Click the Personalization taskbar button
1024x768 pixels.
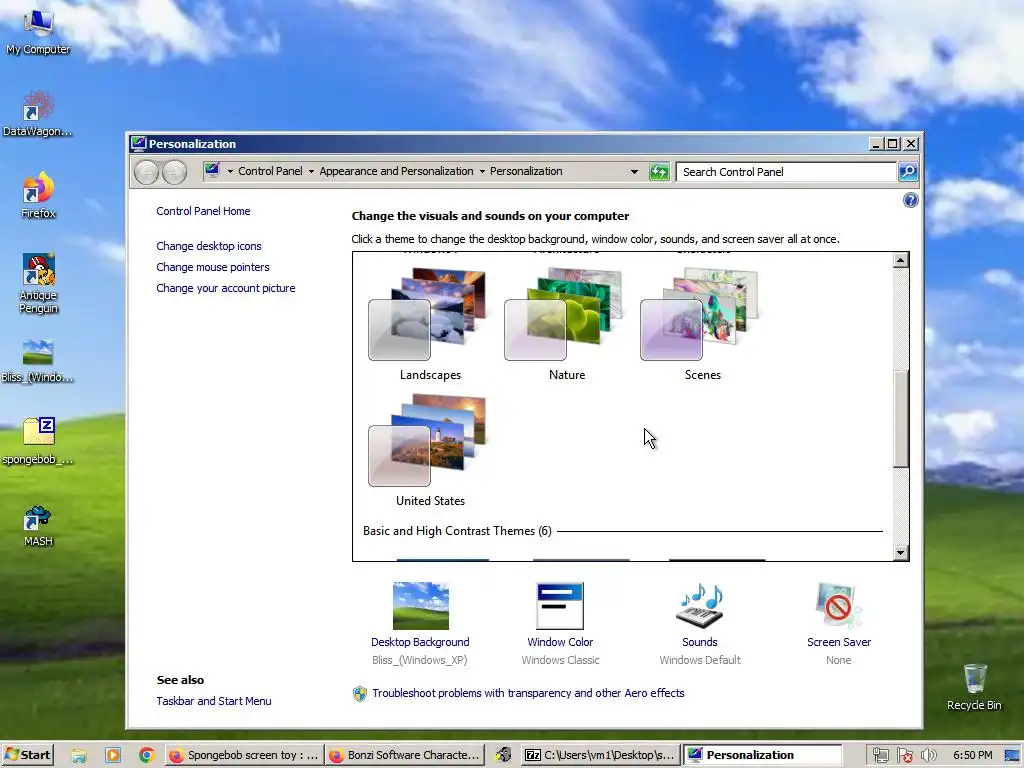[x=762, y=755]
